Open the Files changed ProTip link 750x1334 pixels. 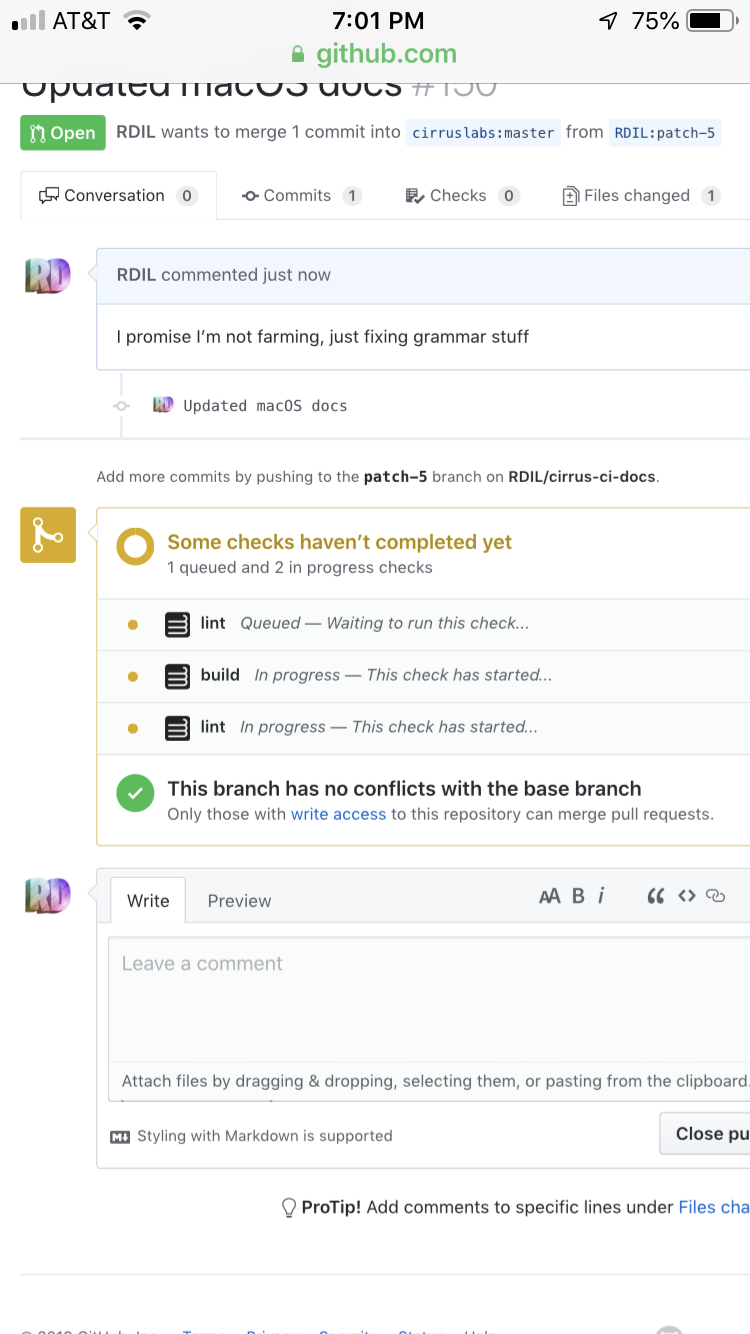pos(714,1207)
